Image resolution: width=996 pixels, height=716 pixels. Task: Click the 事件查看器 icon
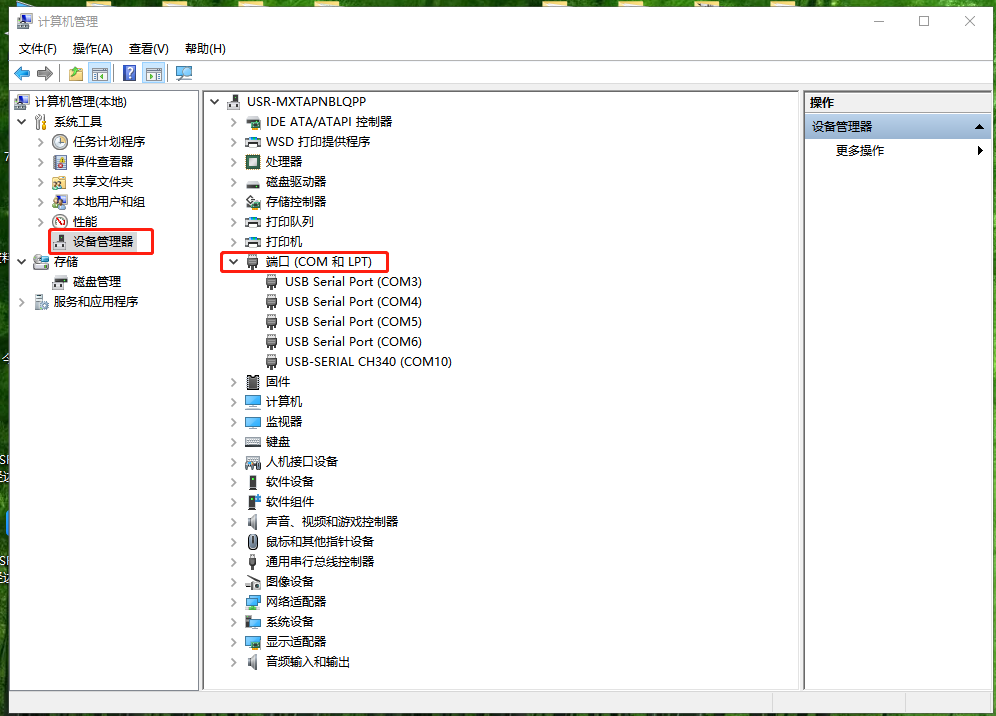[x=60, y=162]
